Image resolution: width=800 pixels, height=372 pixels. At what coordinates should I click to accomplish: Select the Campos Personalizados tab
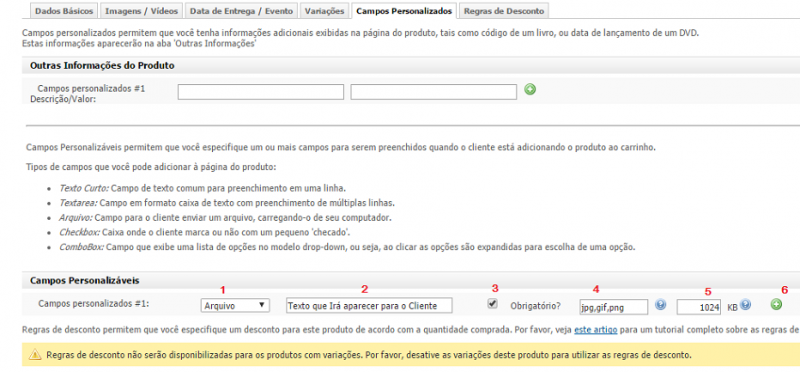click(404, 11)
